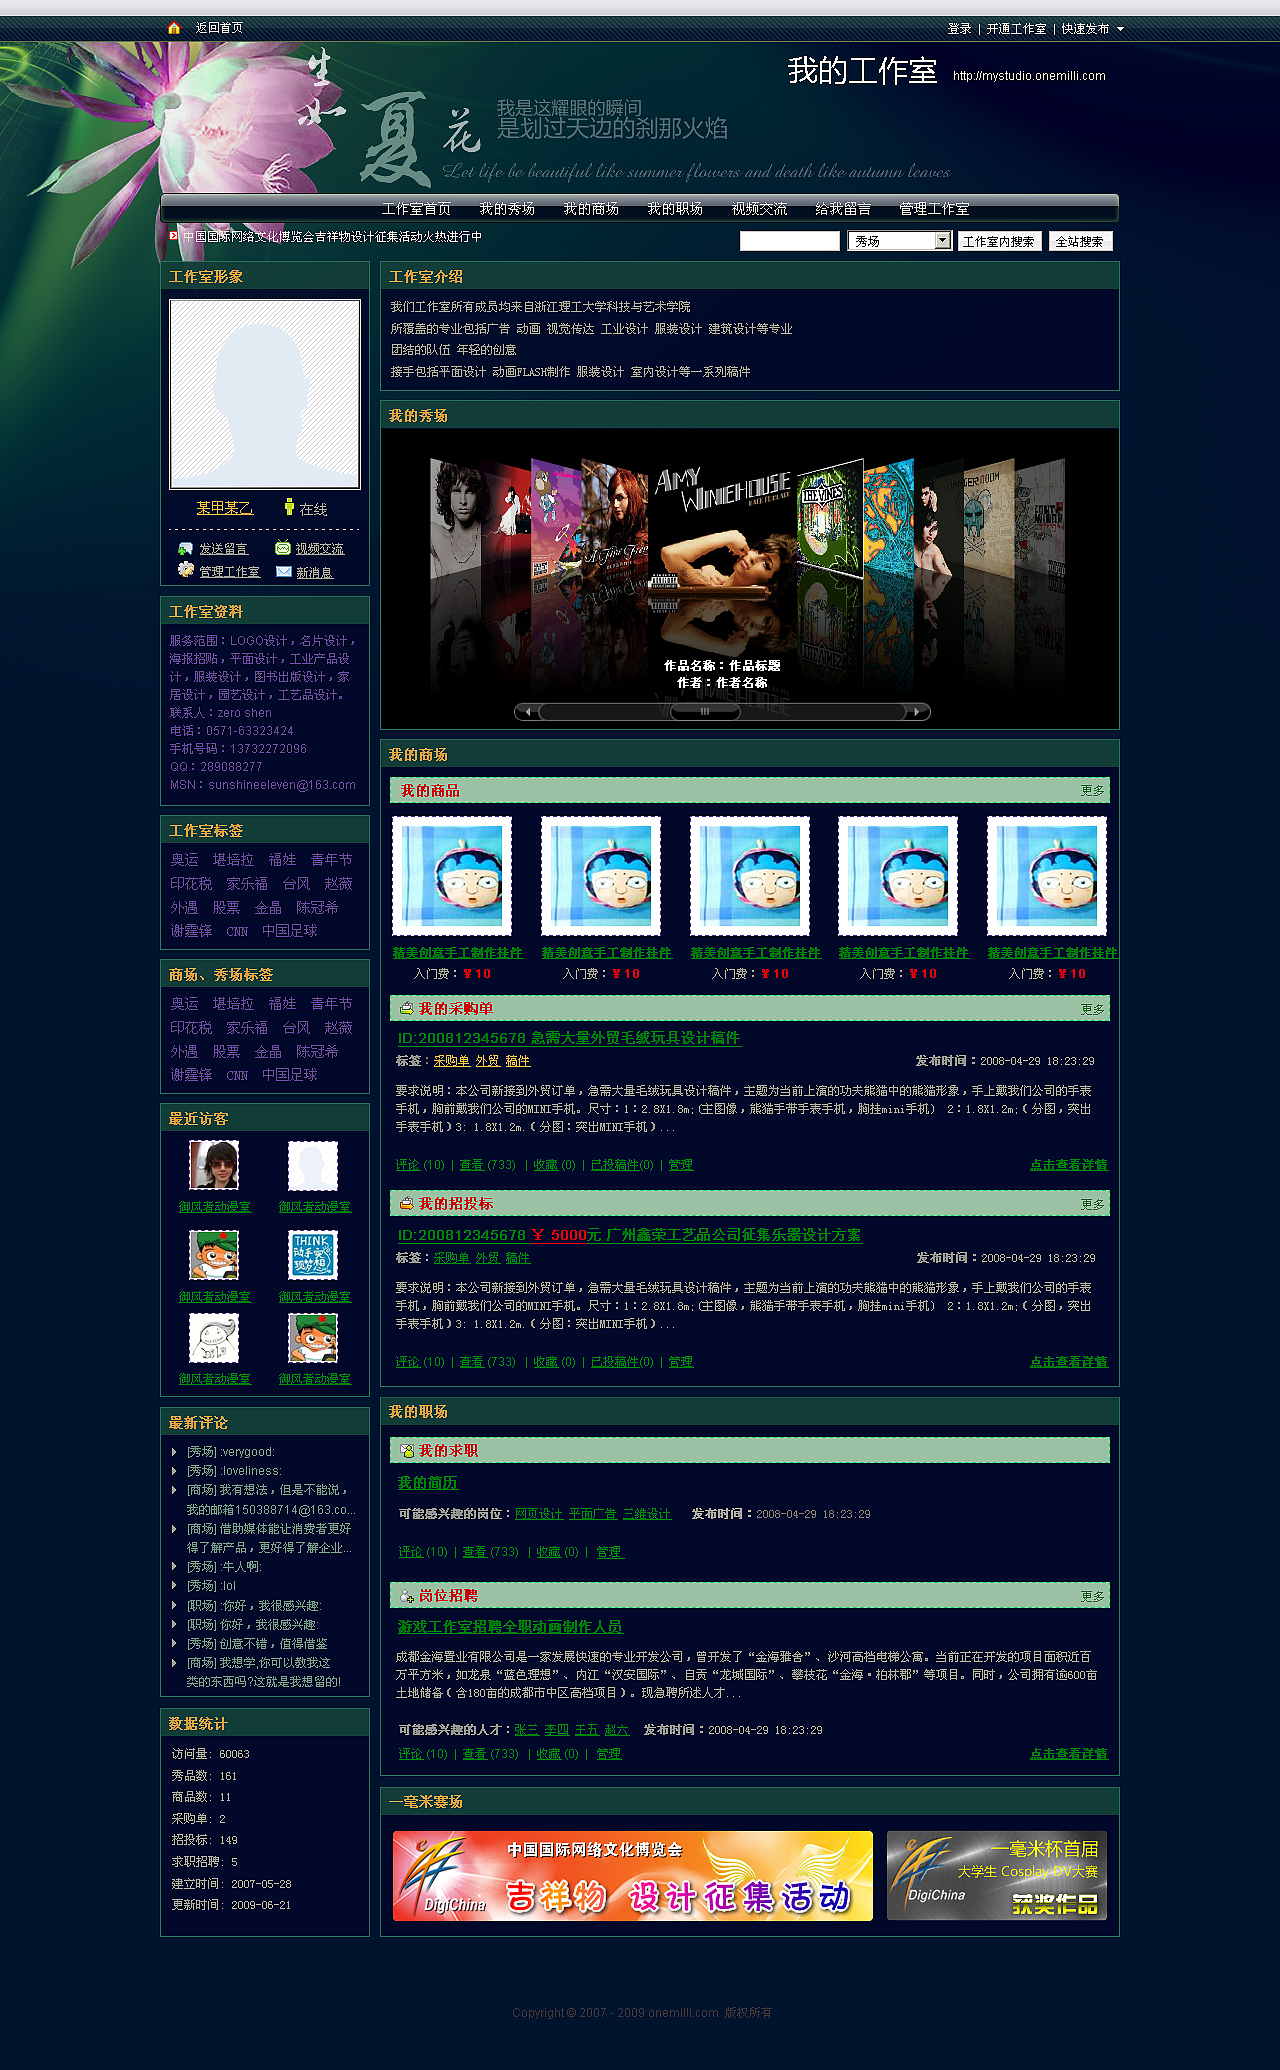Click the 大学生 Cosplay DV大赛 banner
Screen dimensions: 1280x2070
pyautogui.click(x=997, y=1876)
